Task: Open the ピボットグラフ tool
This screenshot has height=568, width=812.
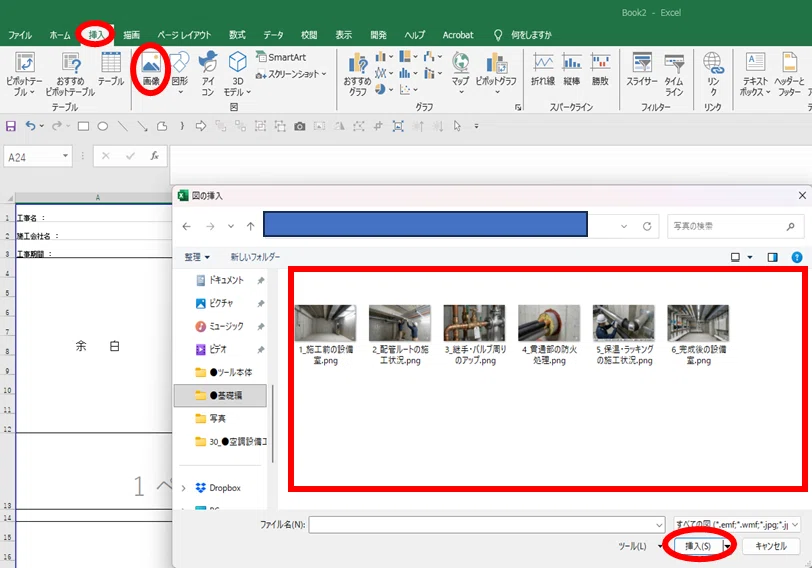Action: click(496, 73)
